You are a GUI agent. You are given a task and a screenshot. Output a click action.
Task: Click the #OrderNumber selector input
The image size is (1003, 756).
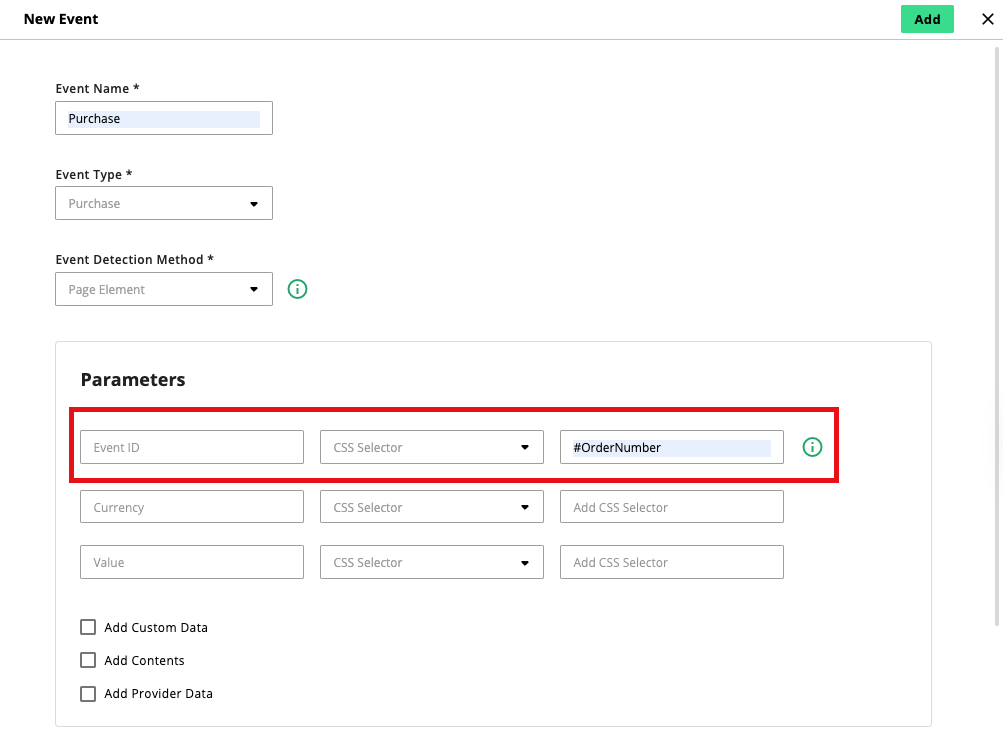pyautogui.click(x=671, y=447)
